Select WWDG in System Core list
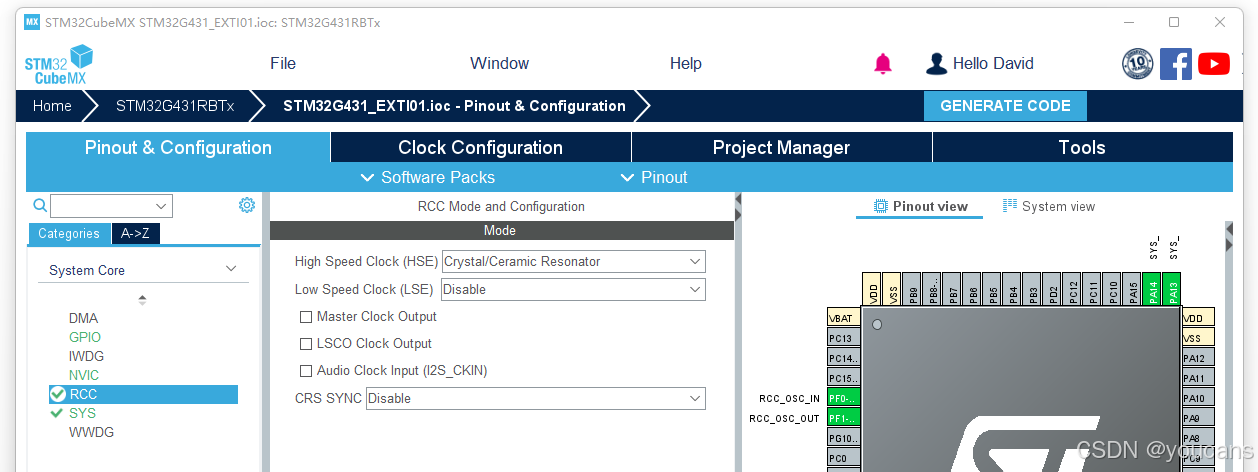The height and width of the screenshot is (472, 1258). 91,432
